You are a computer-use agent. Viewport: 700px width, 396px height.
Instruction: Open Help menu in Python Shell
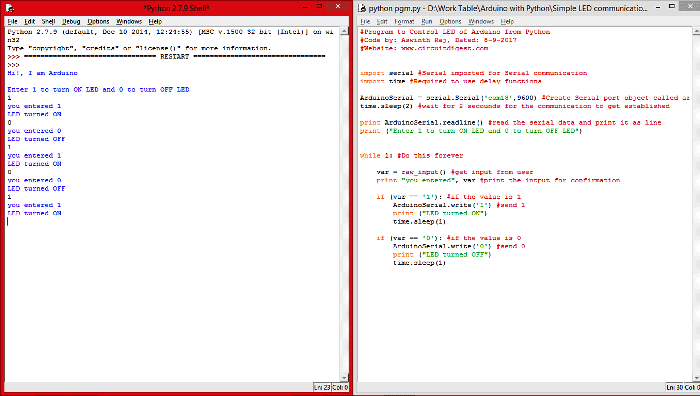pyautogui.click(x=155, y=21)
